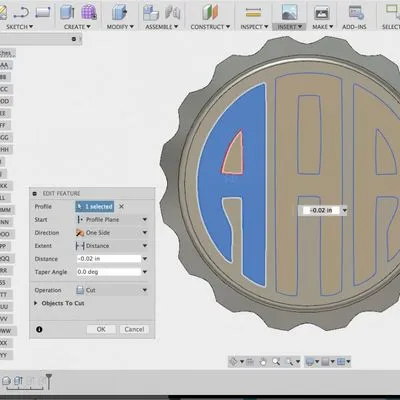Select the second timeline extrude feature icon

tap(19, 381)
